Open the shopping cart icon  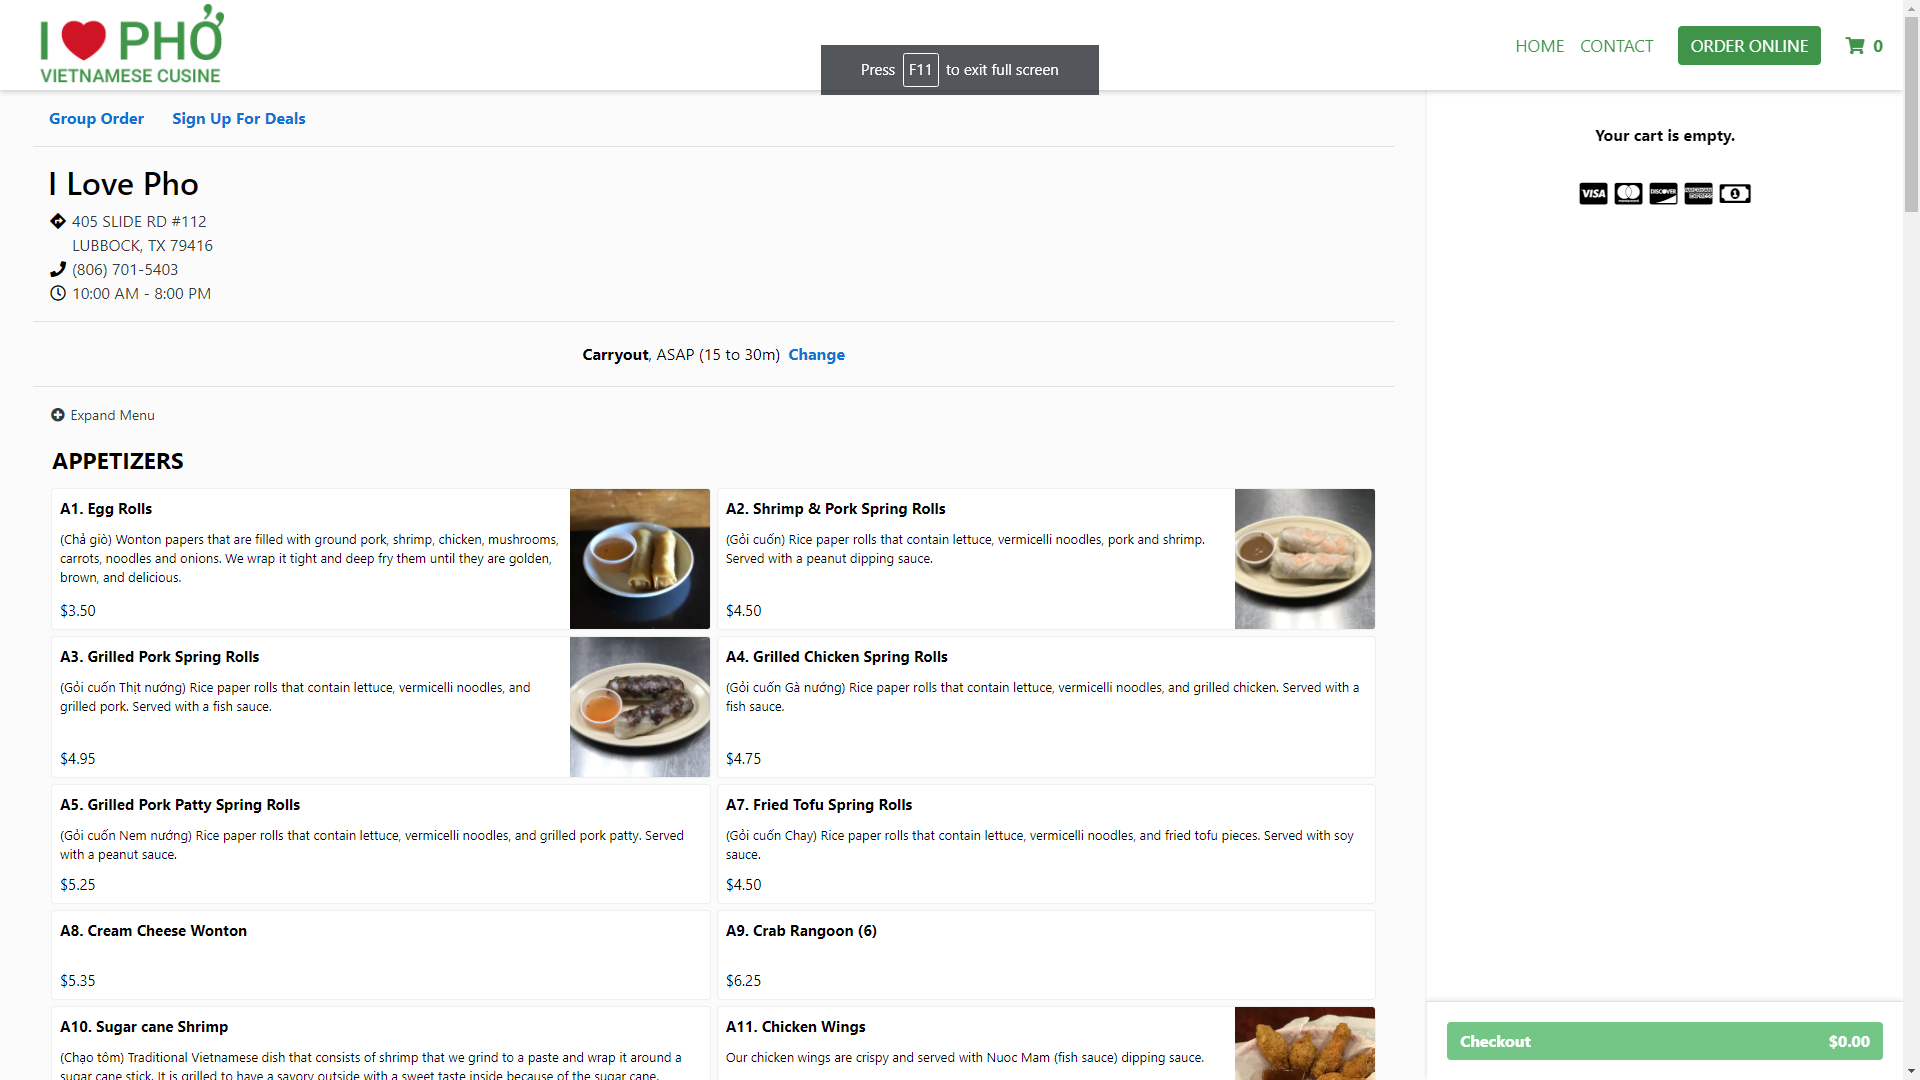pos(1855,46)
